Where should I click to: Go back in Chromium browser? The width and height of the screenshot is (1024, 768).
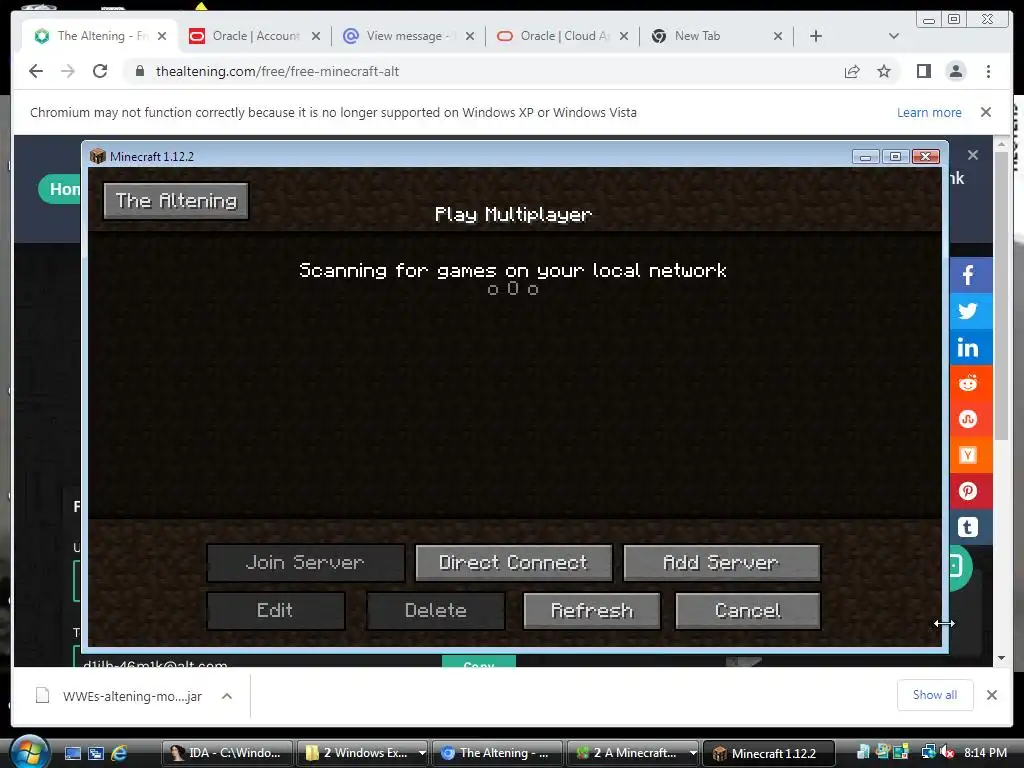click(x=36, y=71)
